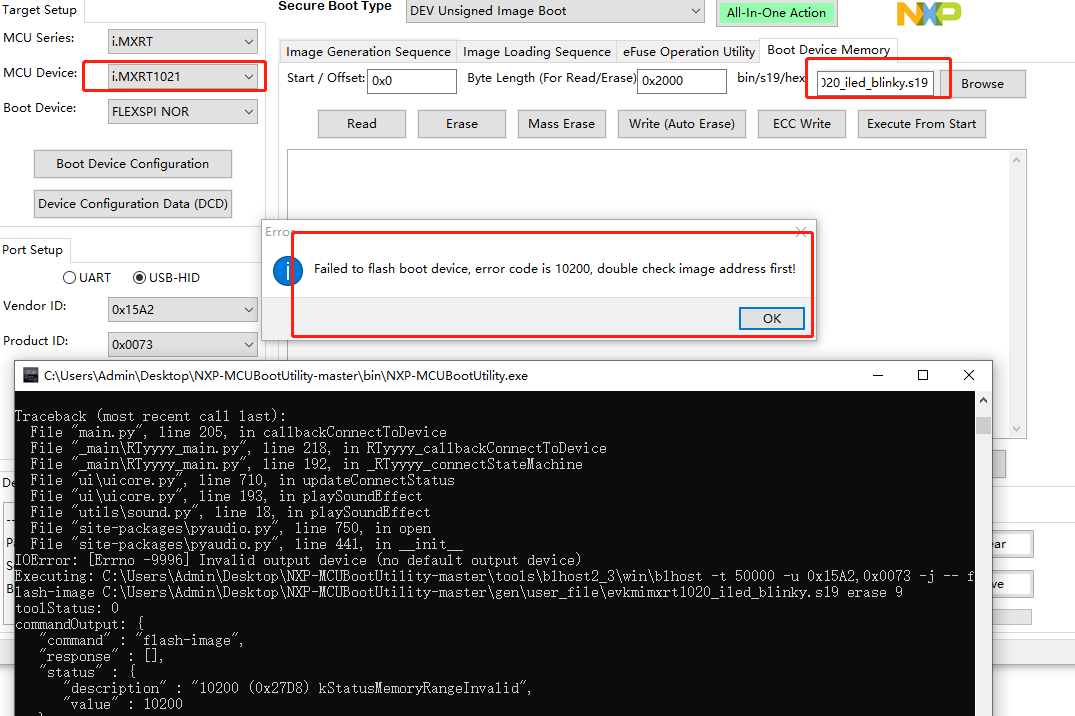
Task: Select the Boot Device Memory tab
Action: (829, 49)
